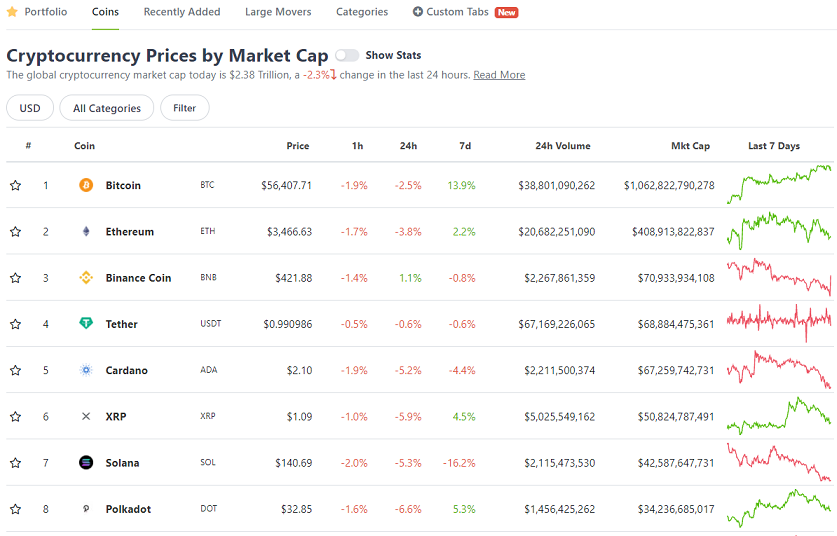Open Tether's 7-day sparkline chart

(779, 323)
